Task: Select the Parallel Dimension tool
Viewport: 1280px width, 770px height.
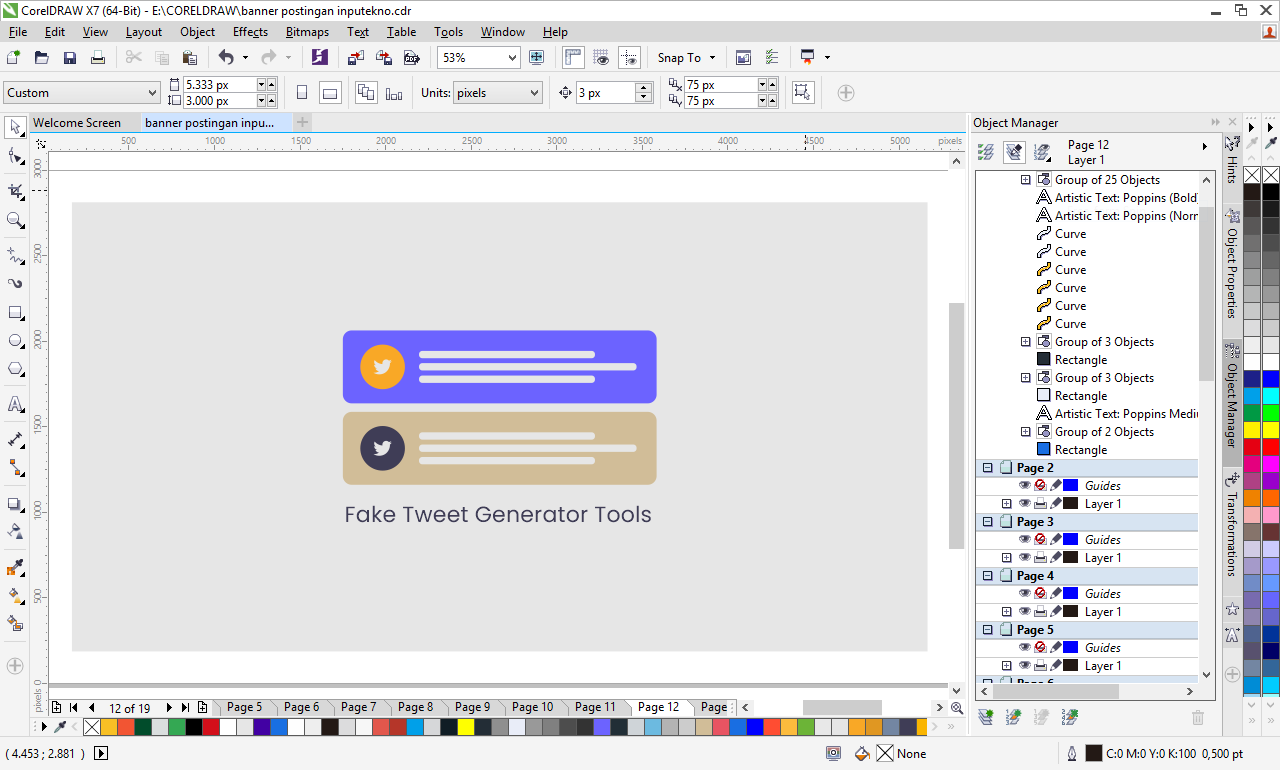Action: coord(15,439)
